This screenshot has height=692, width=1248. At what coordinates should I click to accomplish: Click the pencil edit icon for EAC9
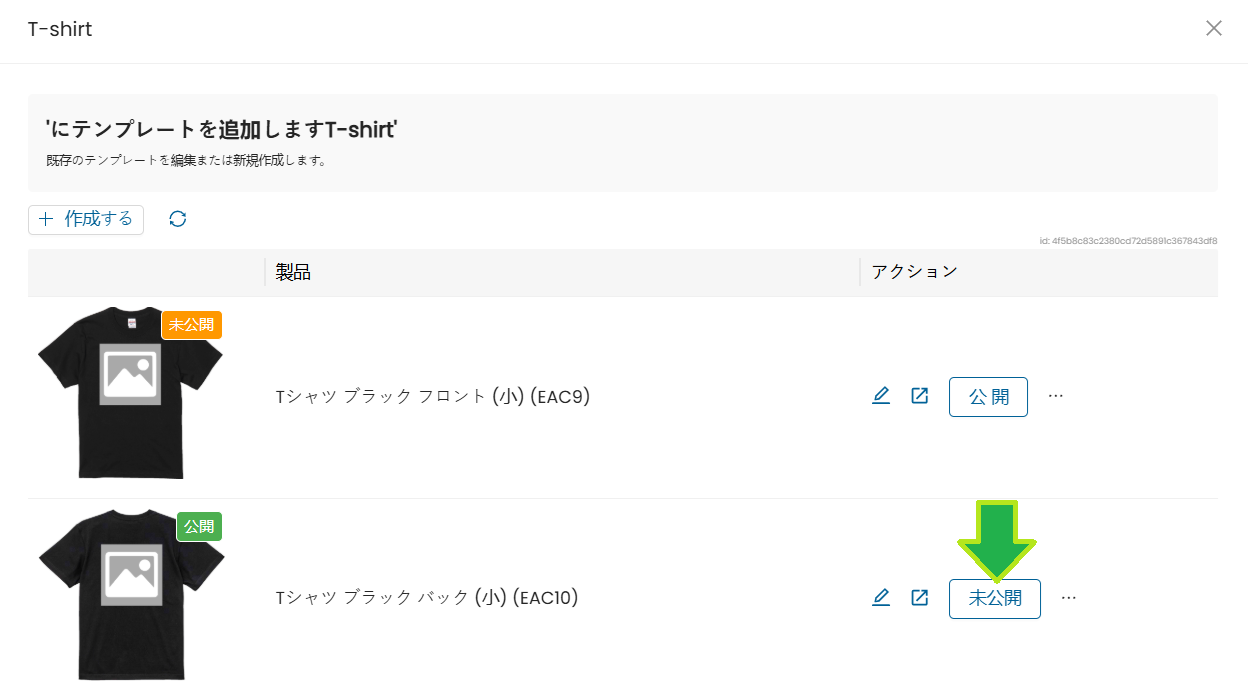click(x=881, y=396)
